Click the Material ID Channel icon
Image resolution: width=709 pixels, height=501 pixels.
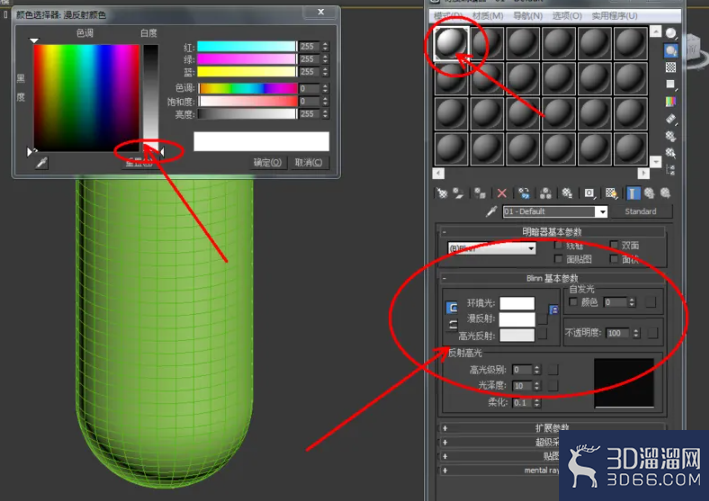pos(589,194)
